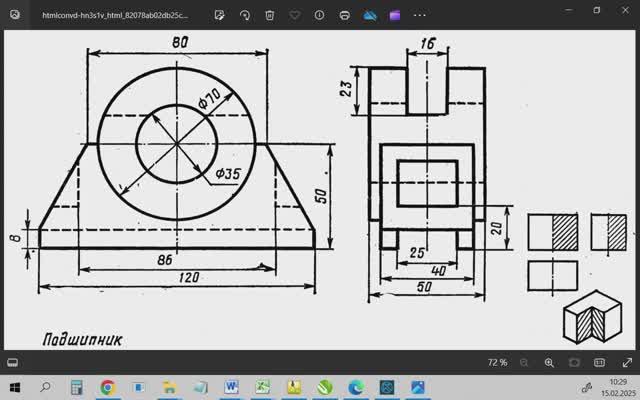The height and width of the screenshot is (400, 640).
Task: Click the OneDrive cloud icon
Action: coord(370,15)
